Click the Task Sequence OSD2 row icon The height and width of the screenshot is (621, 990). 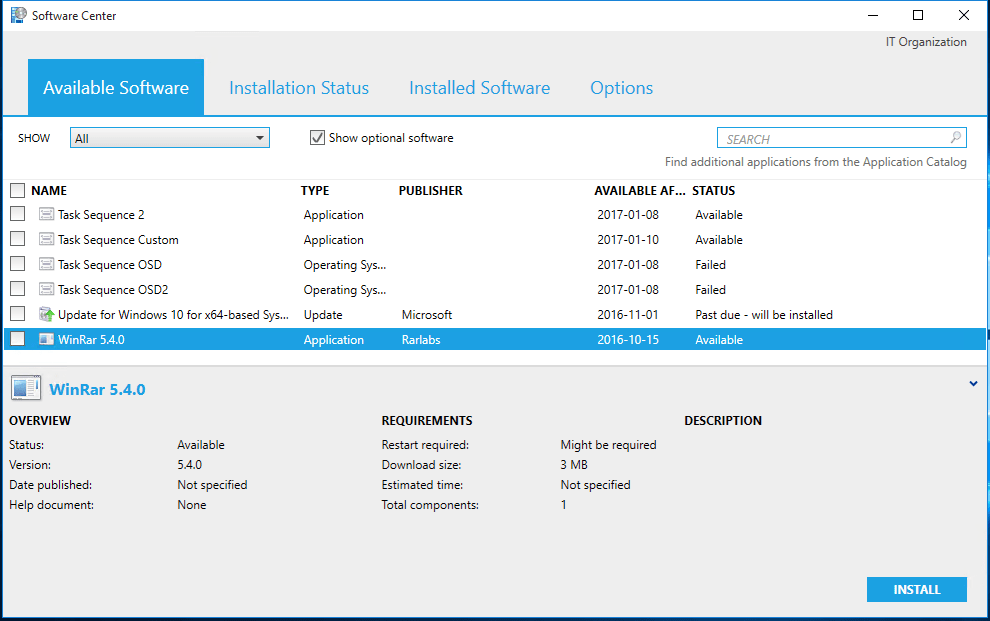pos(46,290)
